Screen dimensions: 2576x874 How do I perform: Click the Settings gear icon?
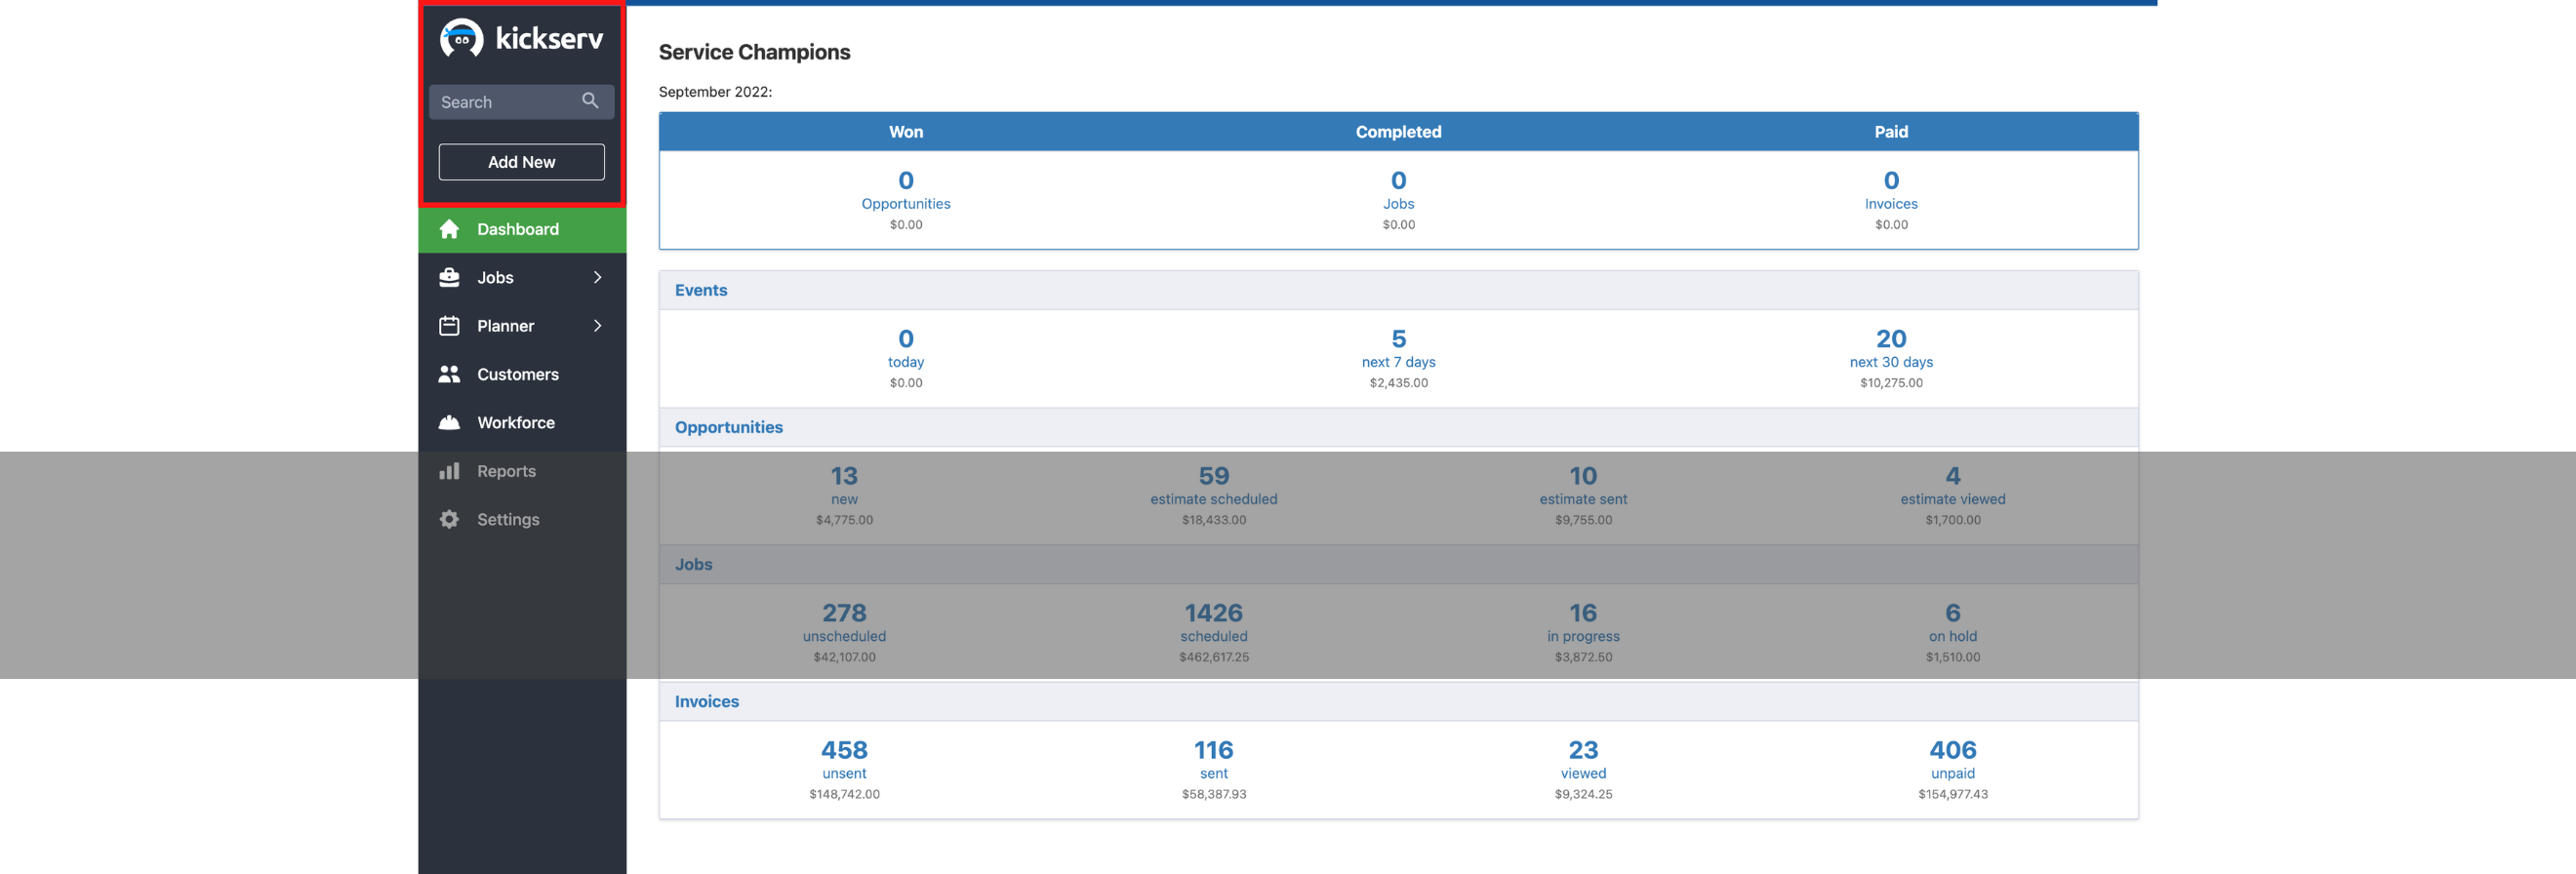pyautogui.click(x=449, y=519)
